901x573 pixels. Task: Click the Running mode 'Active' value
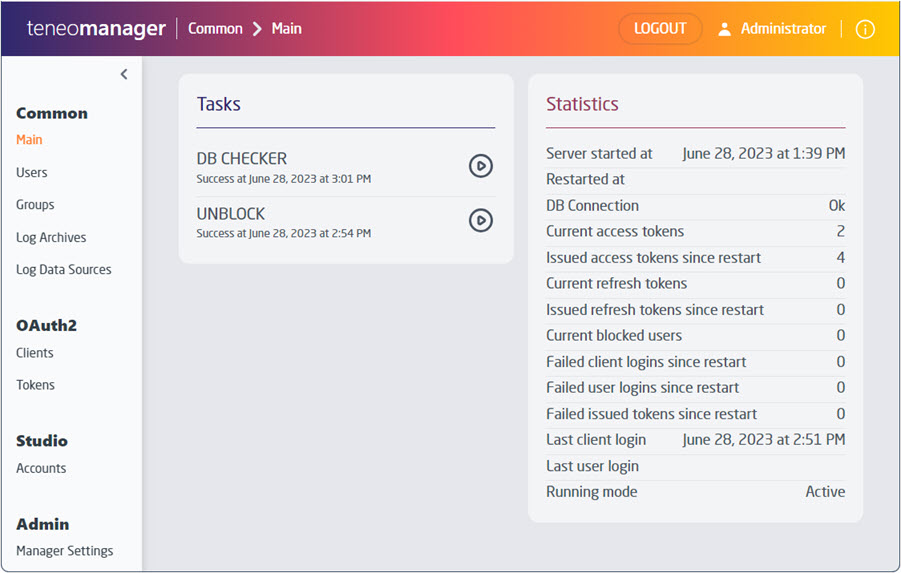[825, 492]
